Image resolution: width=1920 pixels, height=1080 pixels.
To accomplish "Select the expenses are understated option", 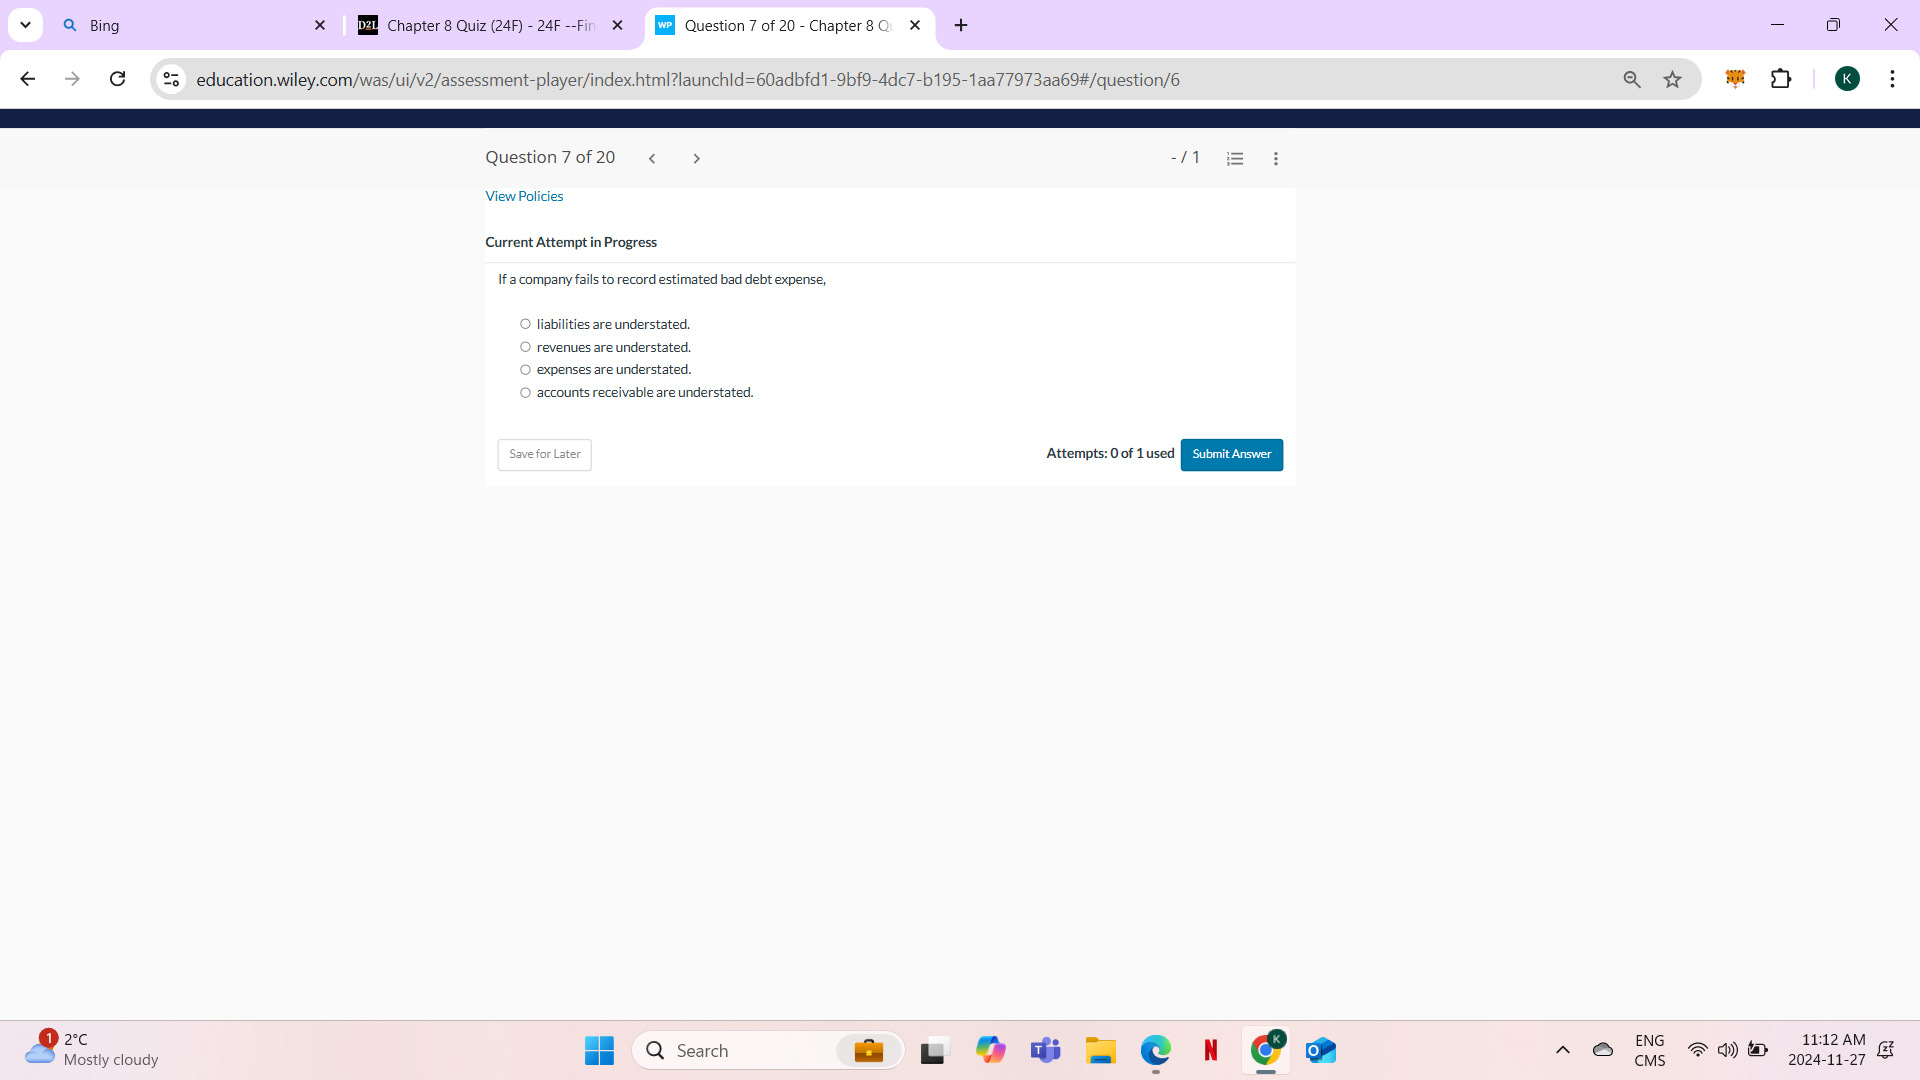I will tap(525, 369).
